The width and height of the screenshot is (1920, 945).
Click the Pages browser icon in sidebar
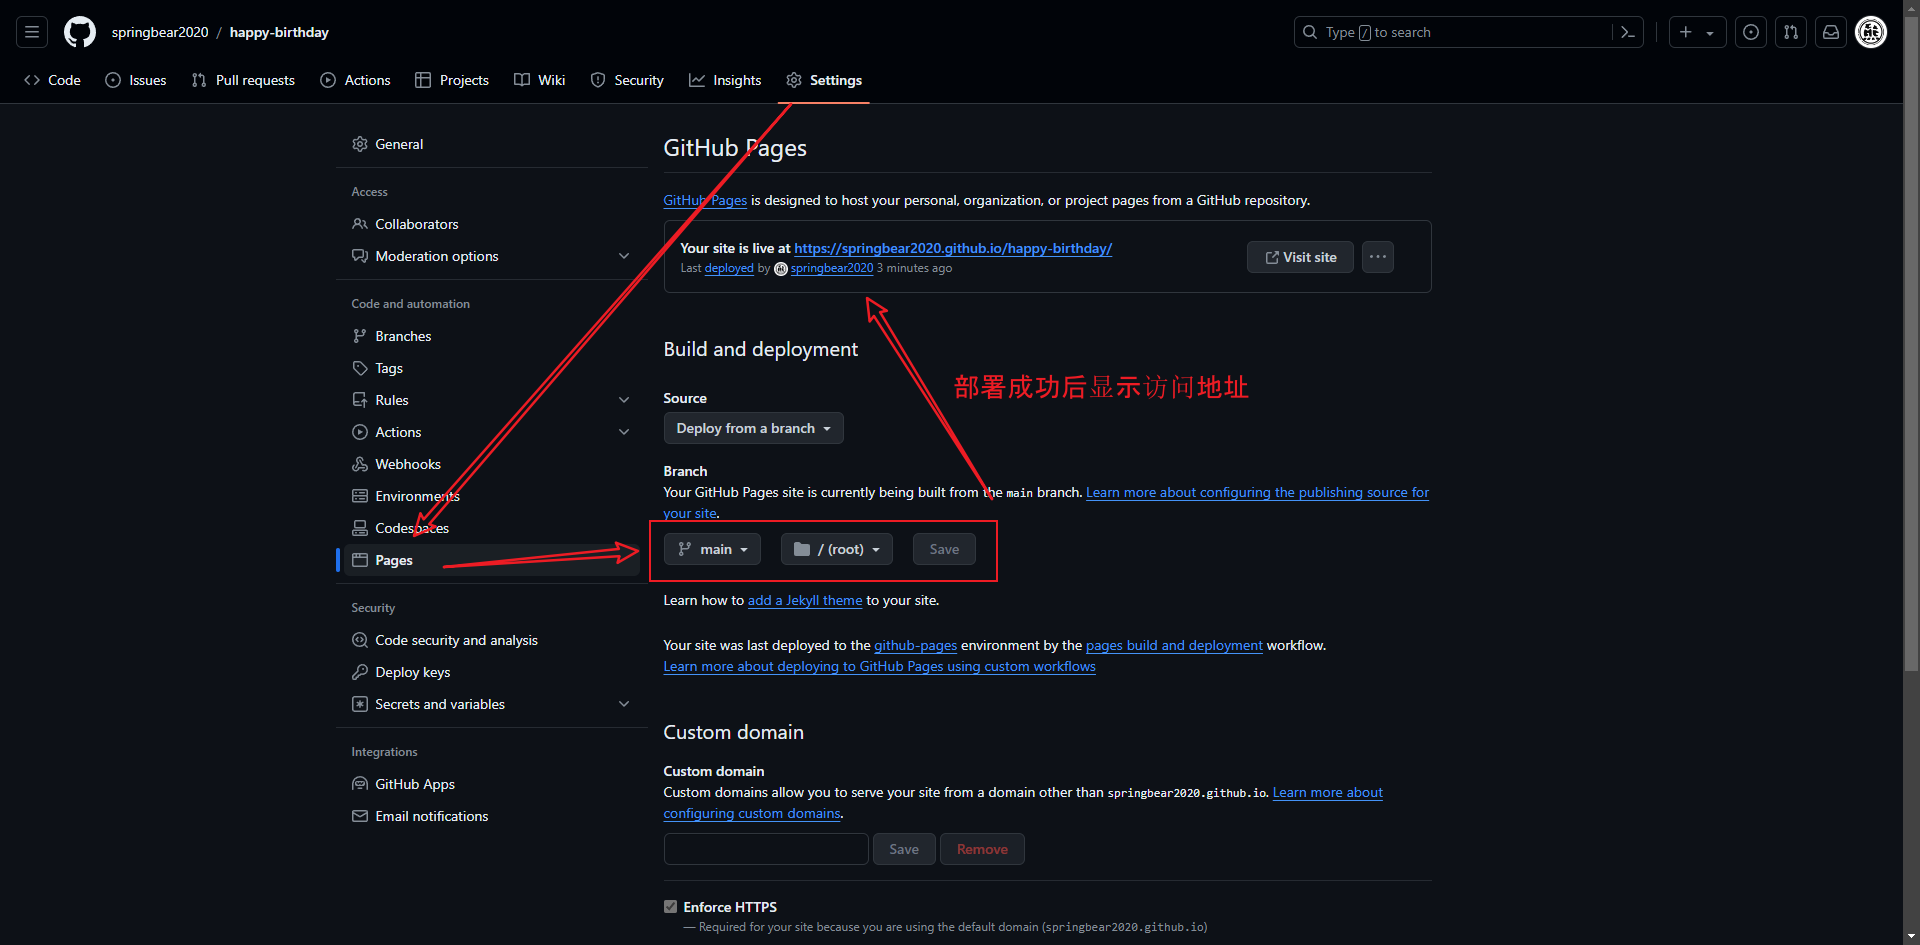(x=360, y=560)
